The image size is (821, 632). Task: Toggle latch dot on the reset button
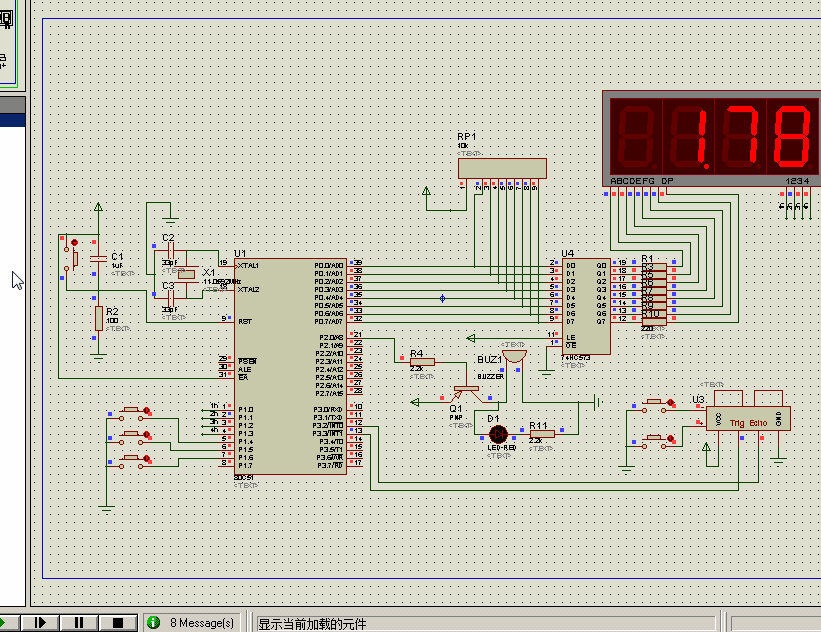74,242
